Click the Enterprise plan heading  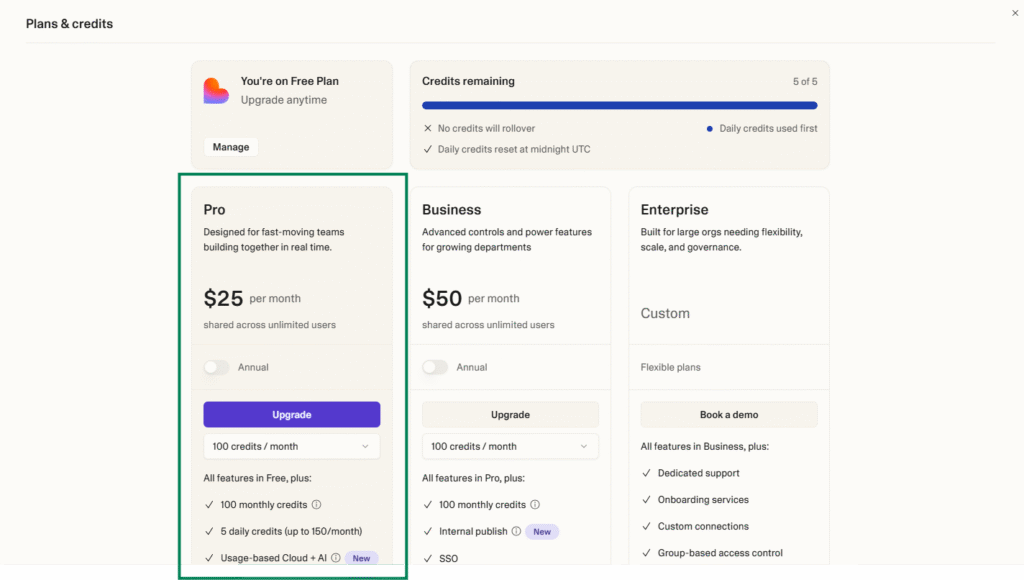[x=674, y=210]
